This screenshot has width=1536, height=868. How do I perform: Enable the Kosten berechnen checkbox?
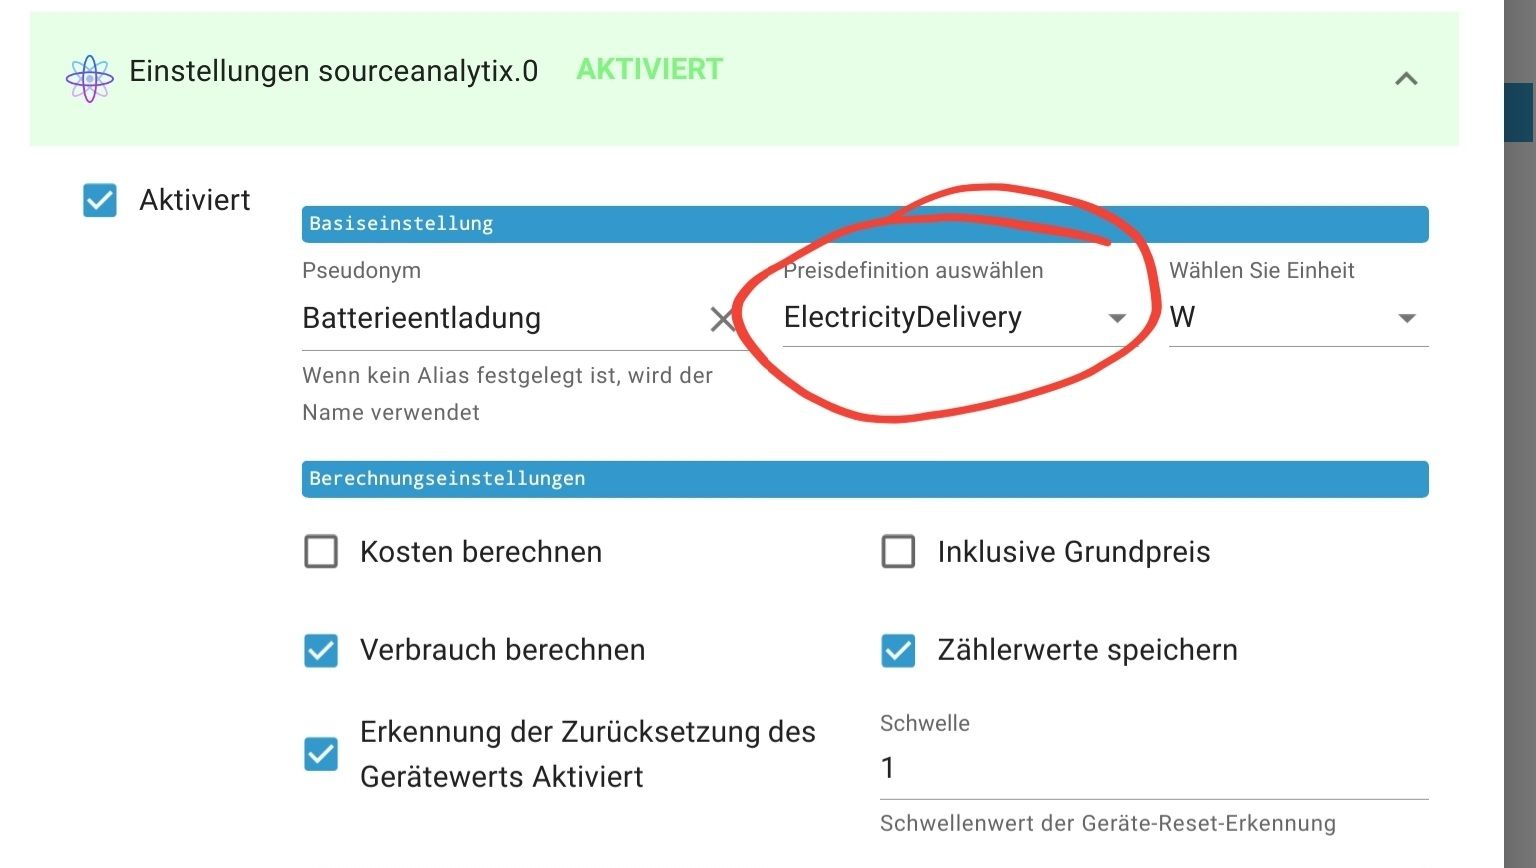pos(321,552)
